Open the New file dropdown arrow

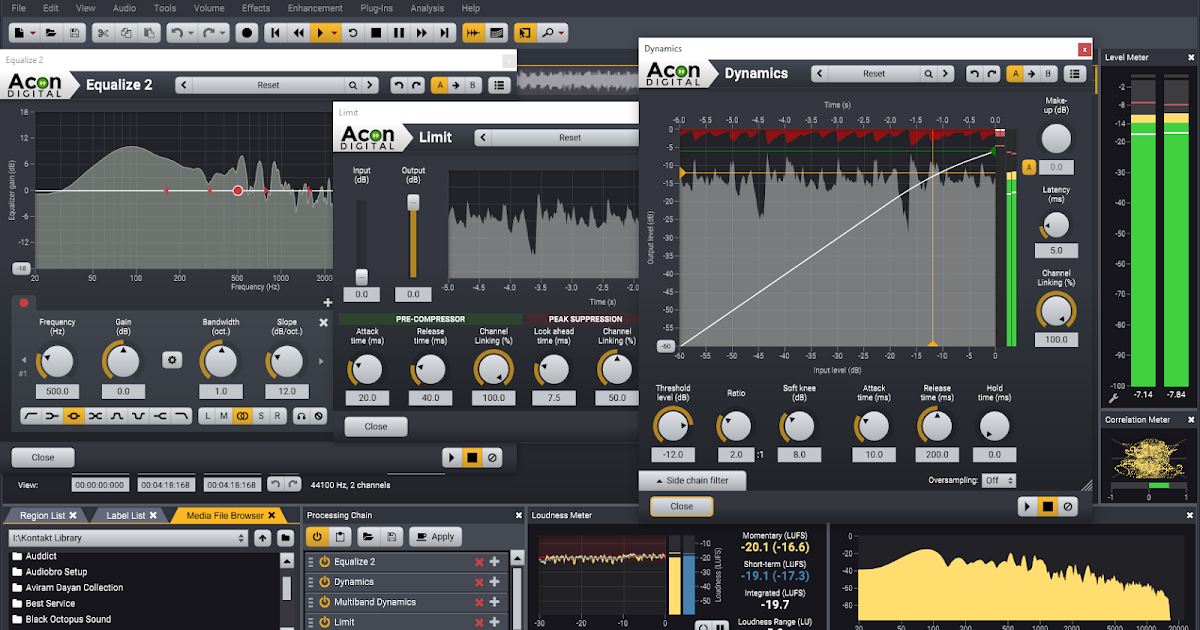click(x=33, y=33)
